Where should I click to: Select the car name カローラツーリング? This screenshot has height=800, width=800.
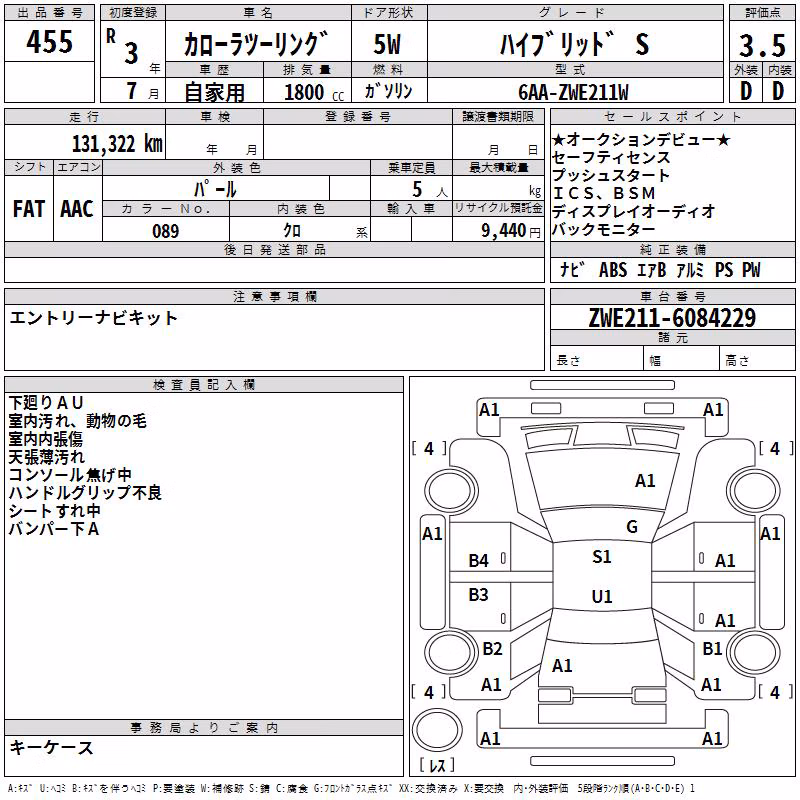point(256,44)
